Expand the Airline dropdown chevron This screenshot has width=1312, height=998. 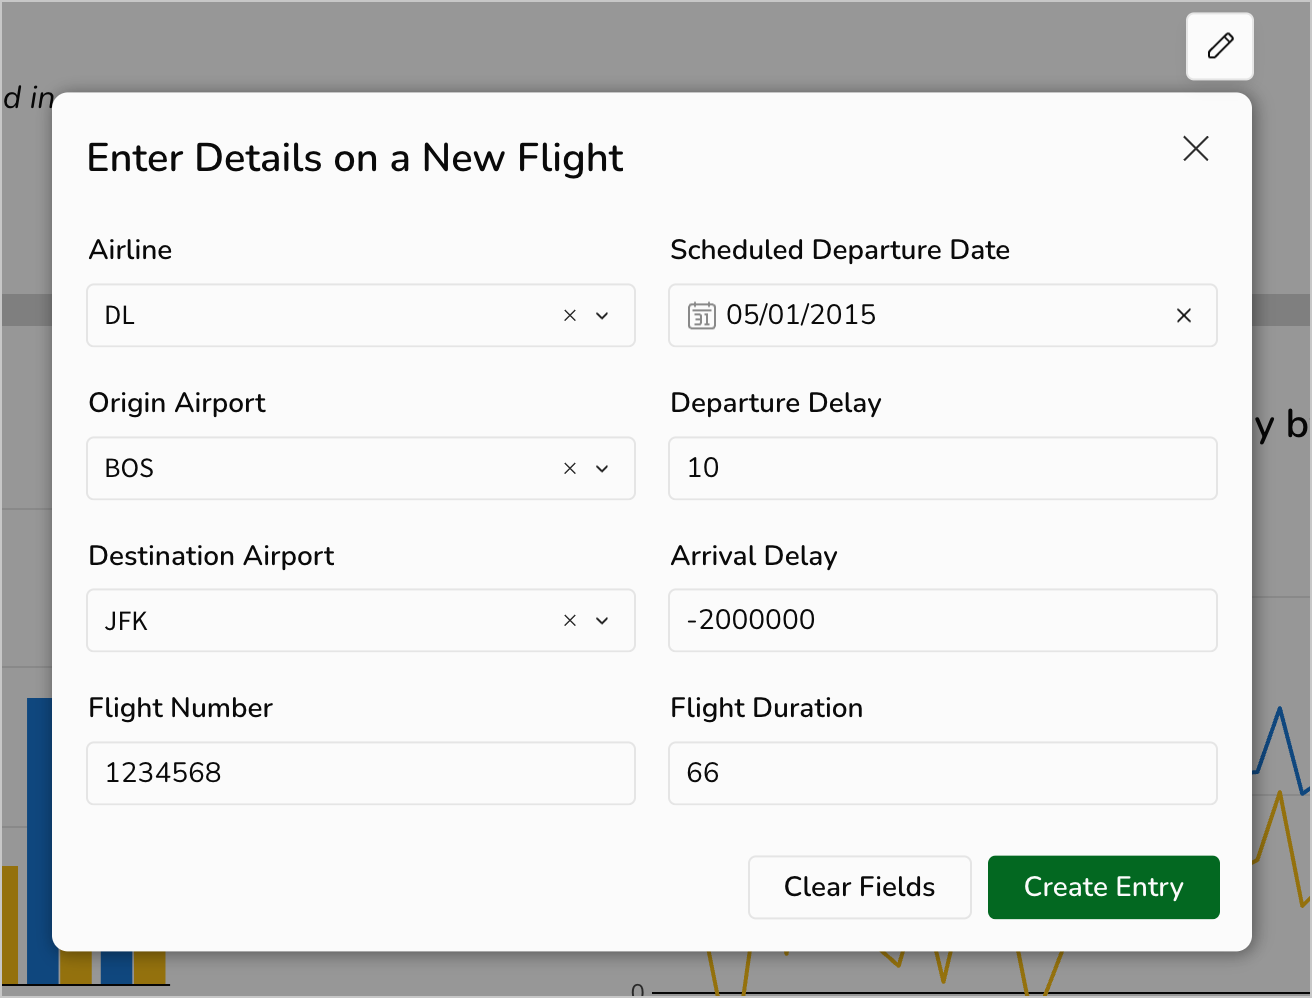coord(602,316)
